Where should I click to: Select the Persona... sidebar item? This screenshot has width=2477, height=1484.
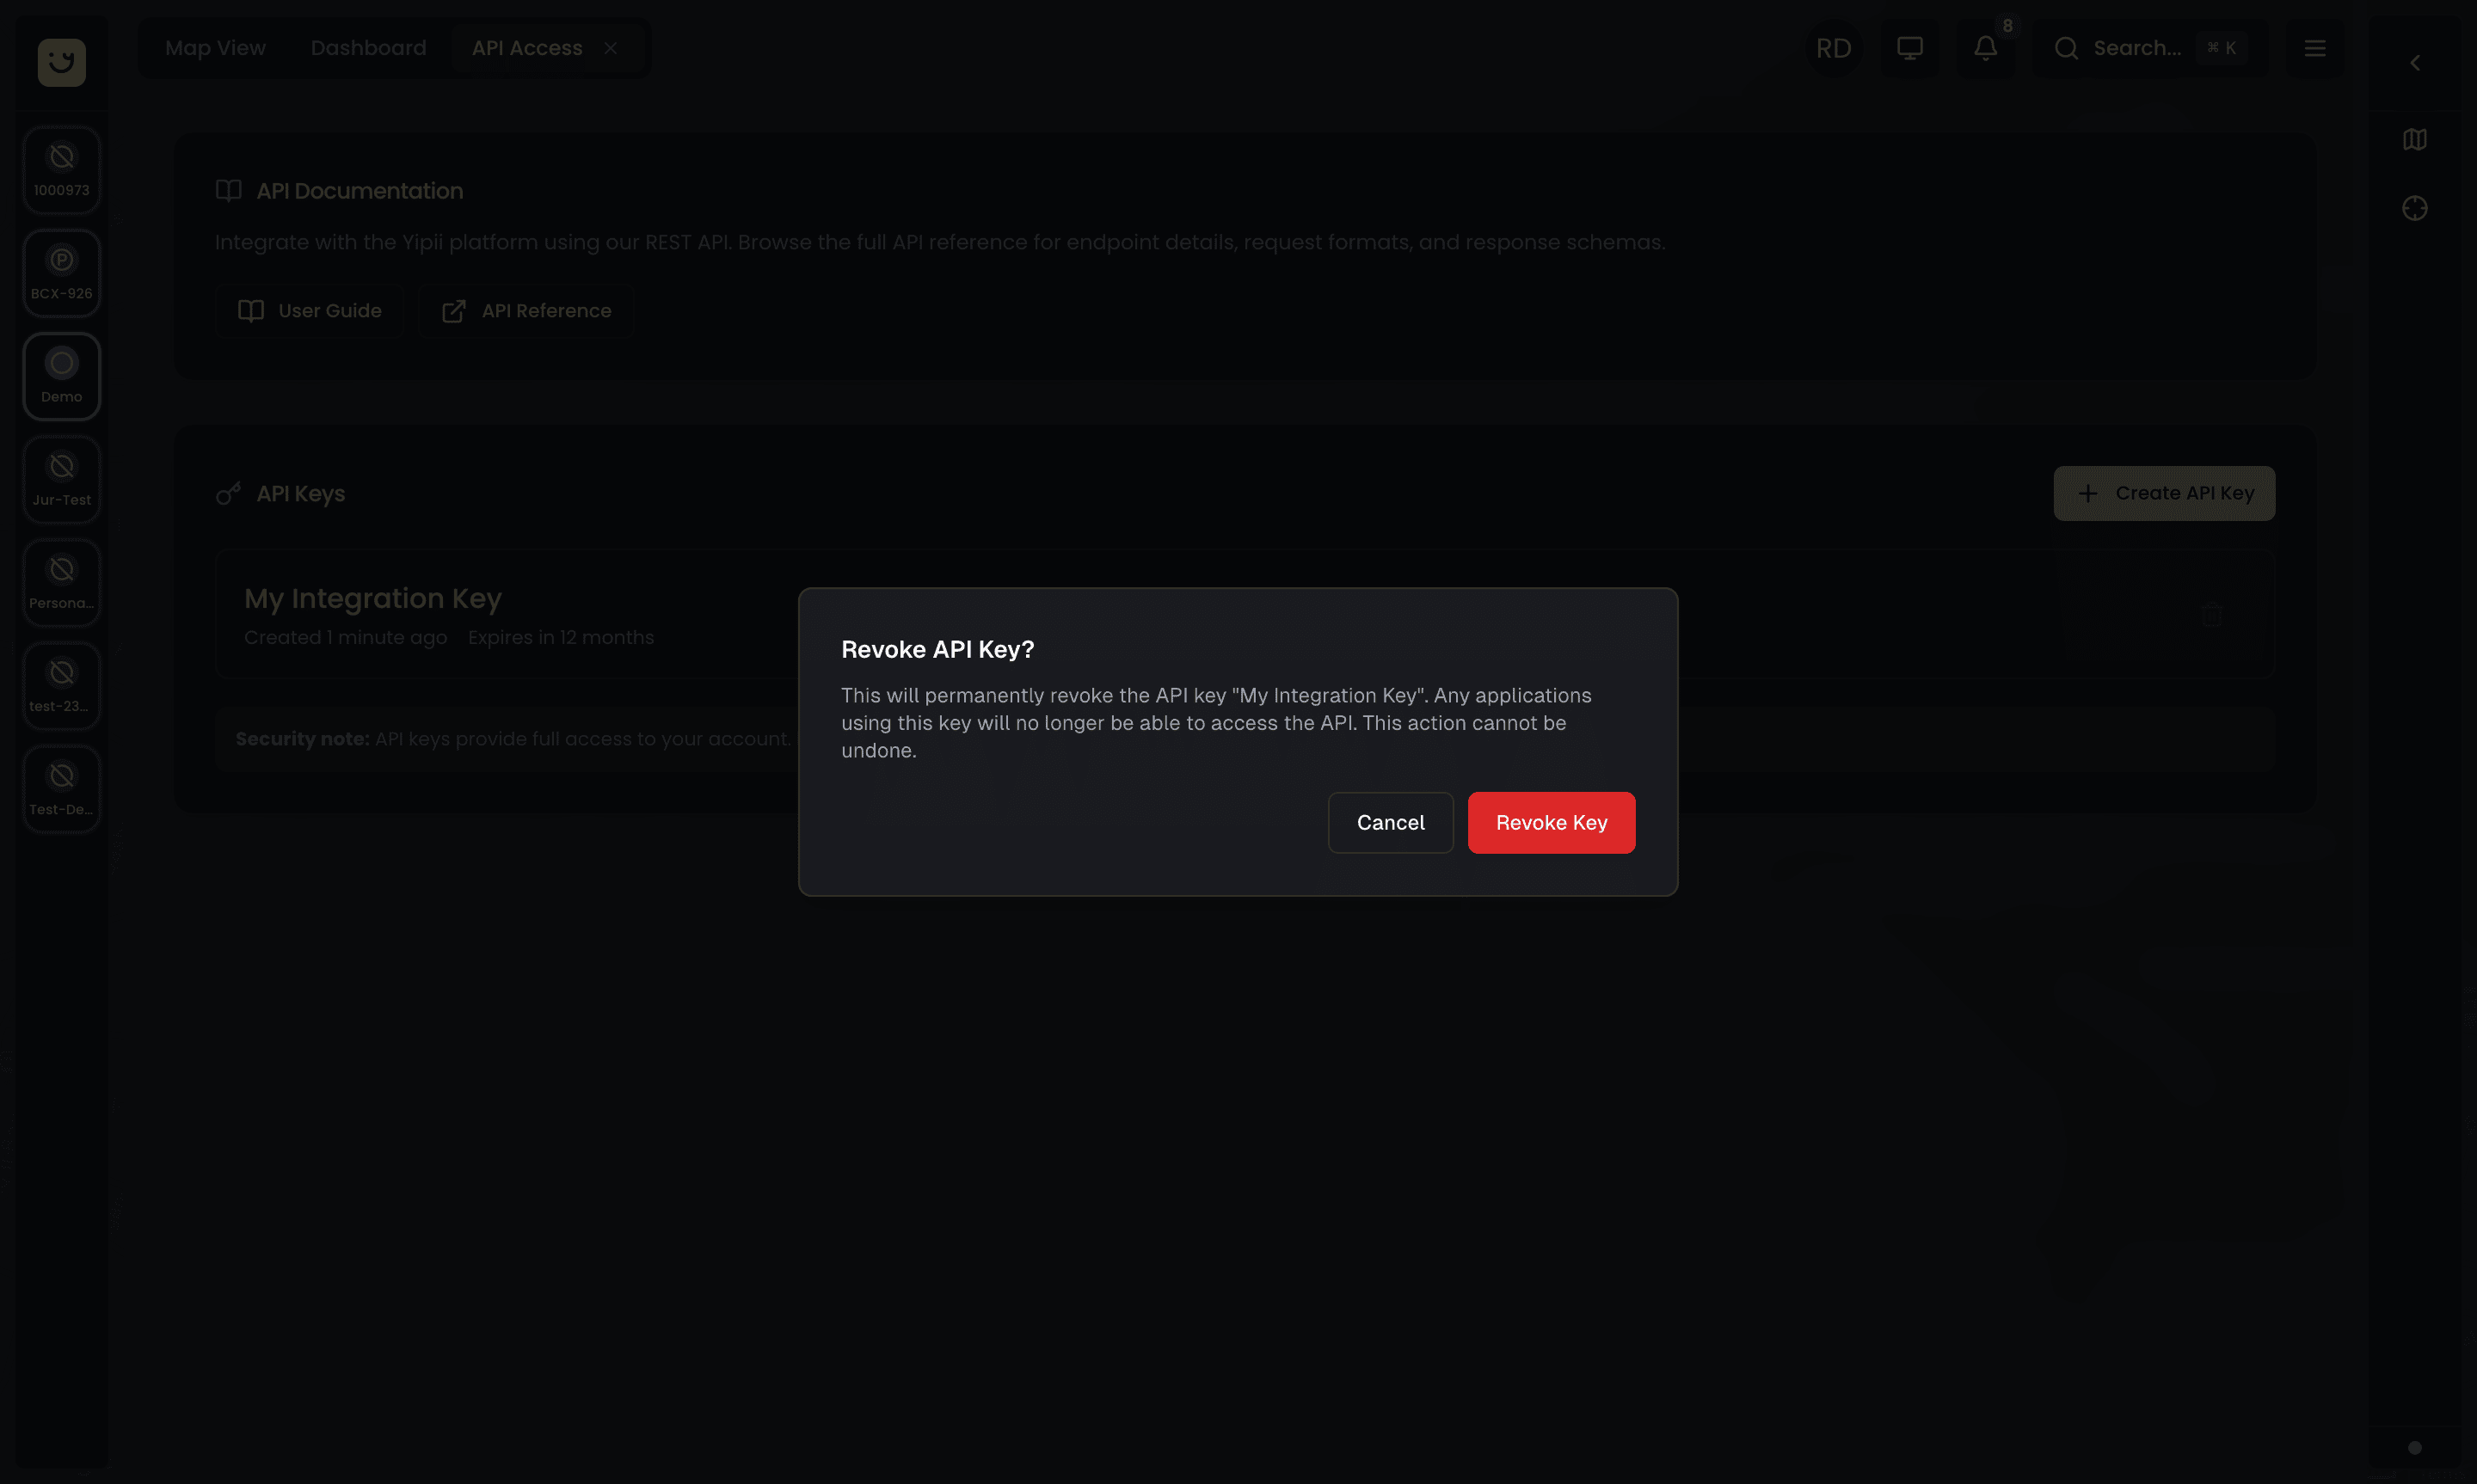pyautogui.click(x=62, y=582)
